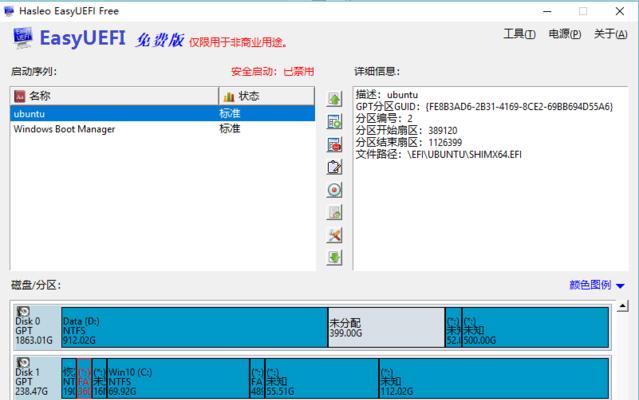Click the 颜色图例 link text
Viewport: 639px width, 400px height.
coord(590,285)
